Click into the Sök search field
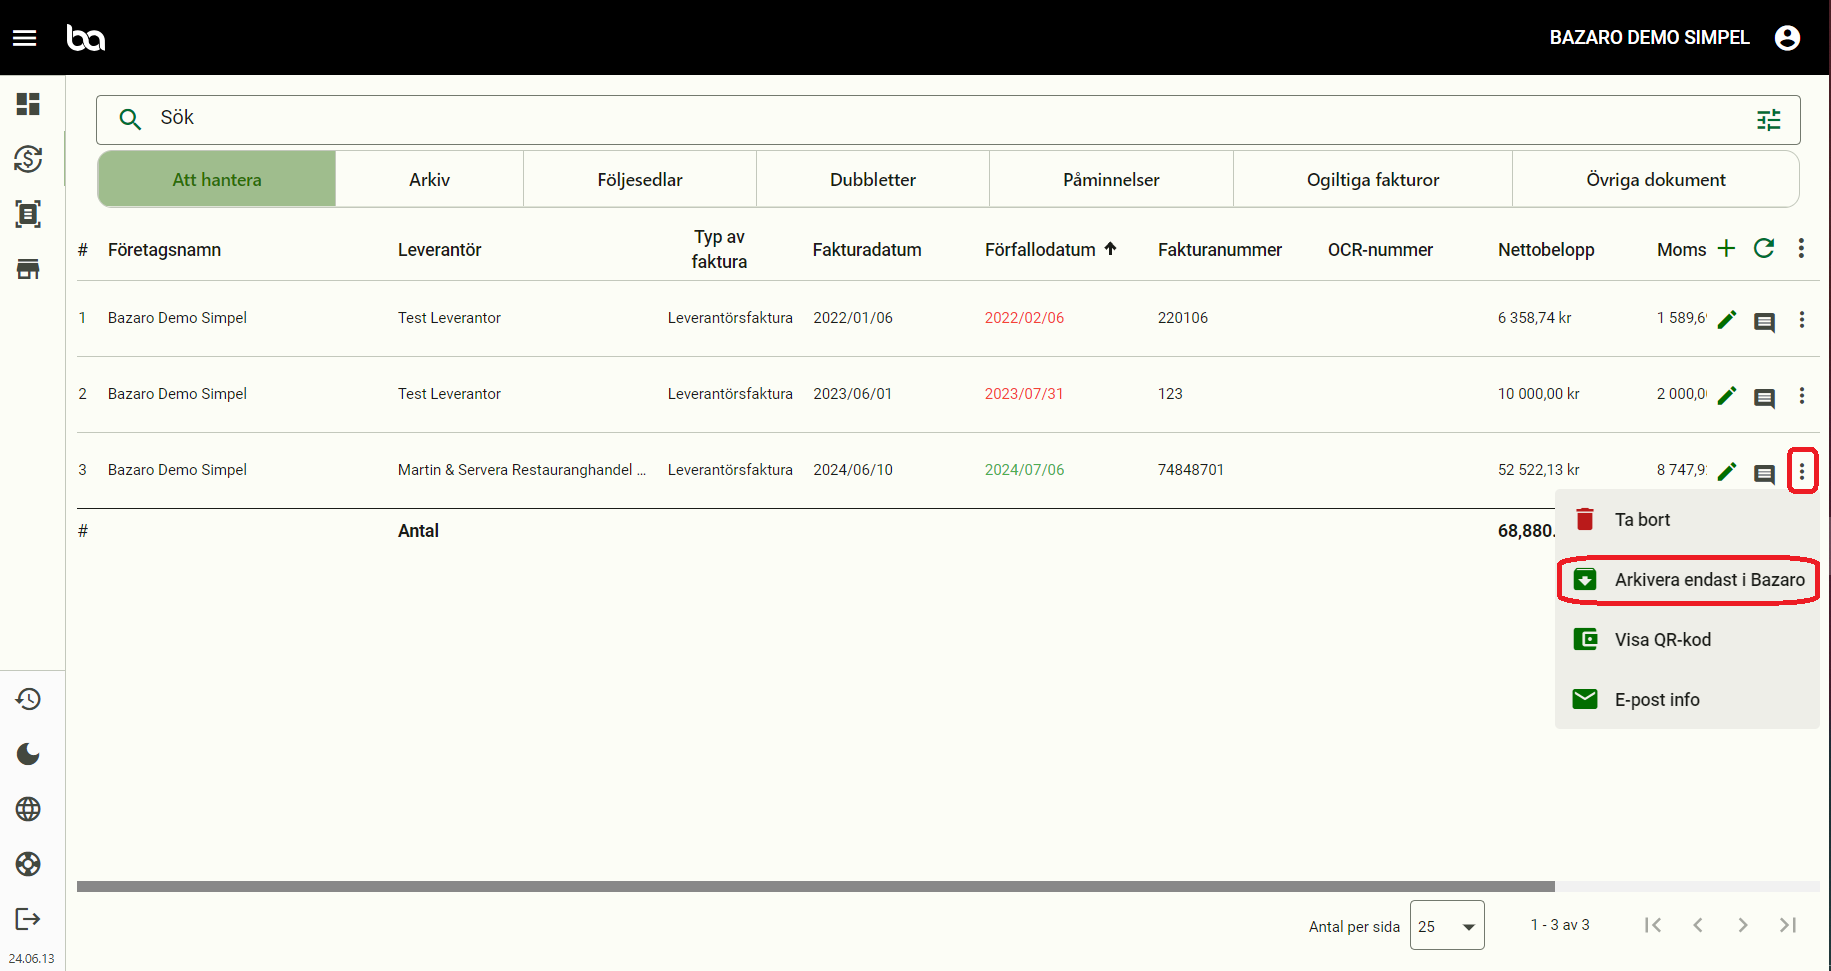 pos(948,120)
